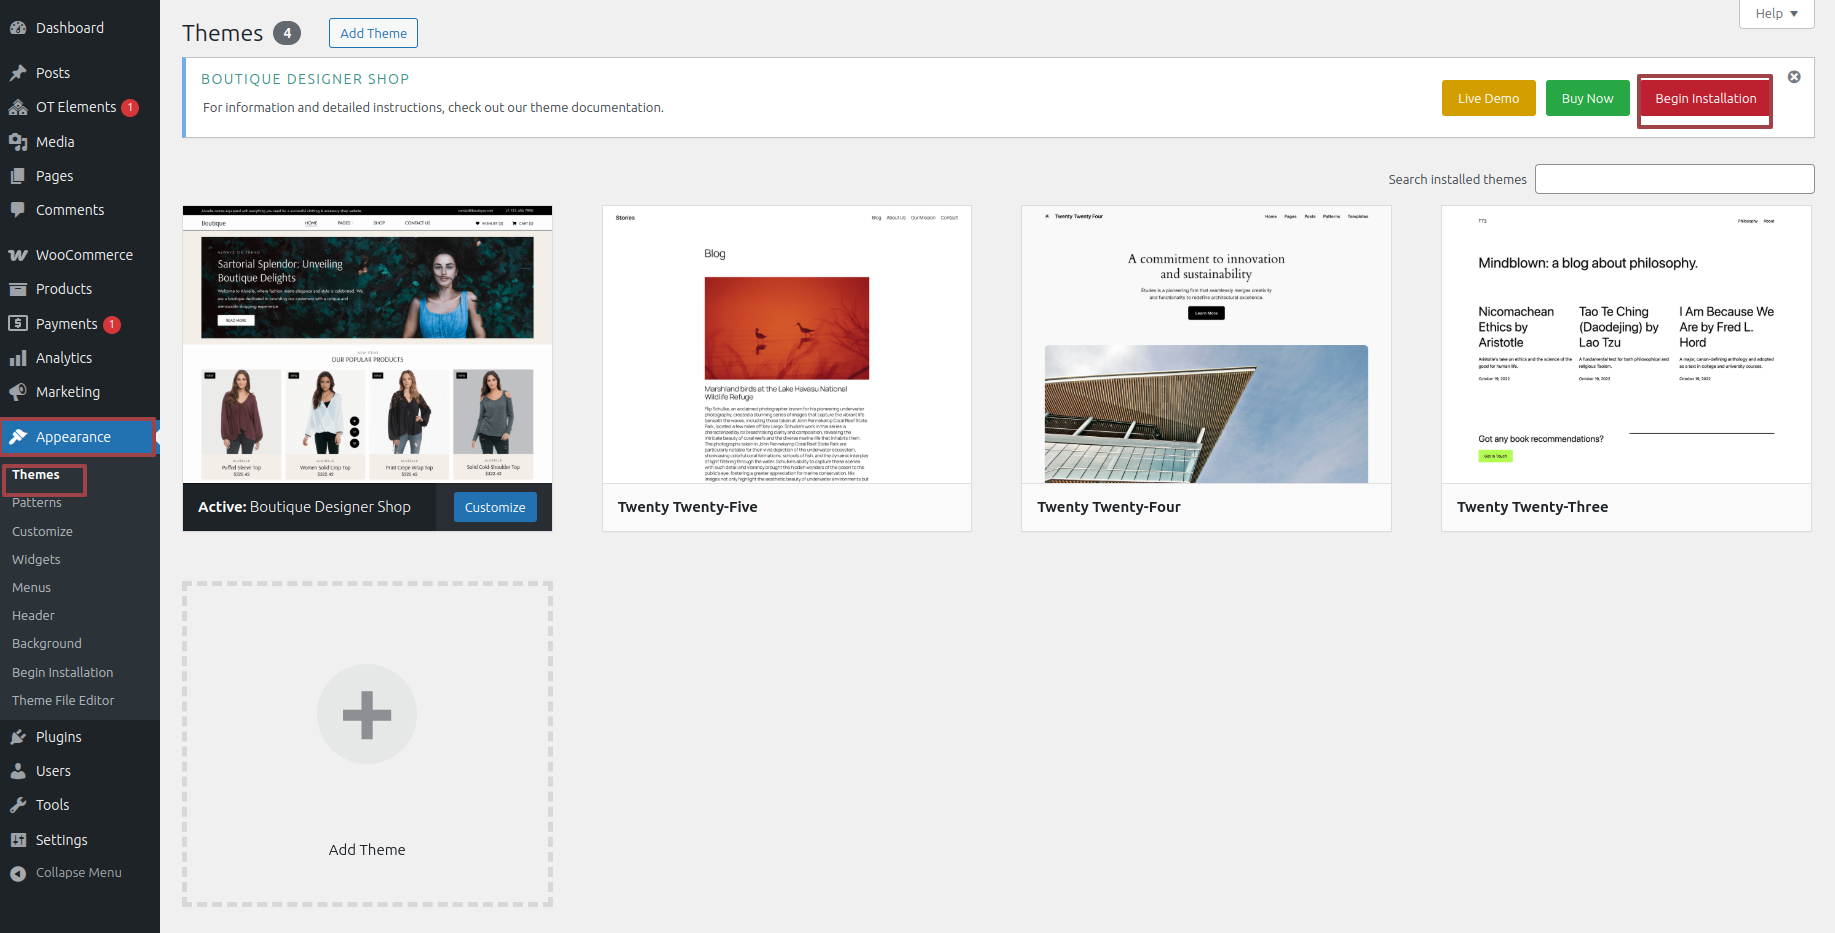Dismiss the Boutique Designer Shop notice

pos(1794,77)
